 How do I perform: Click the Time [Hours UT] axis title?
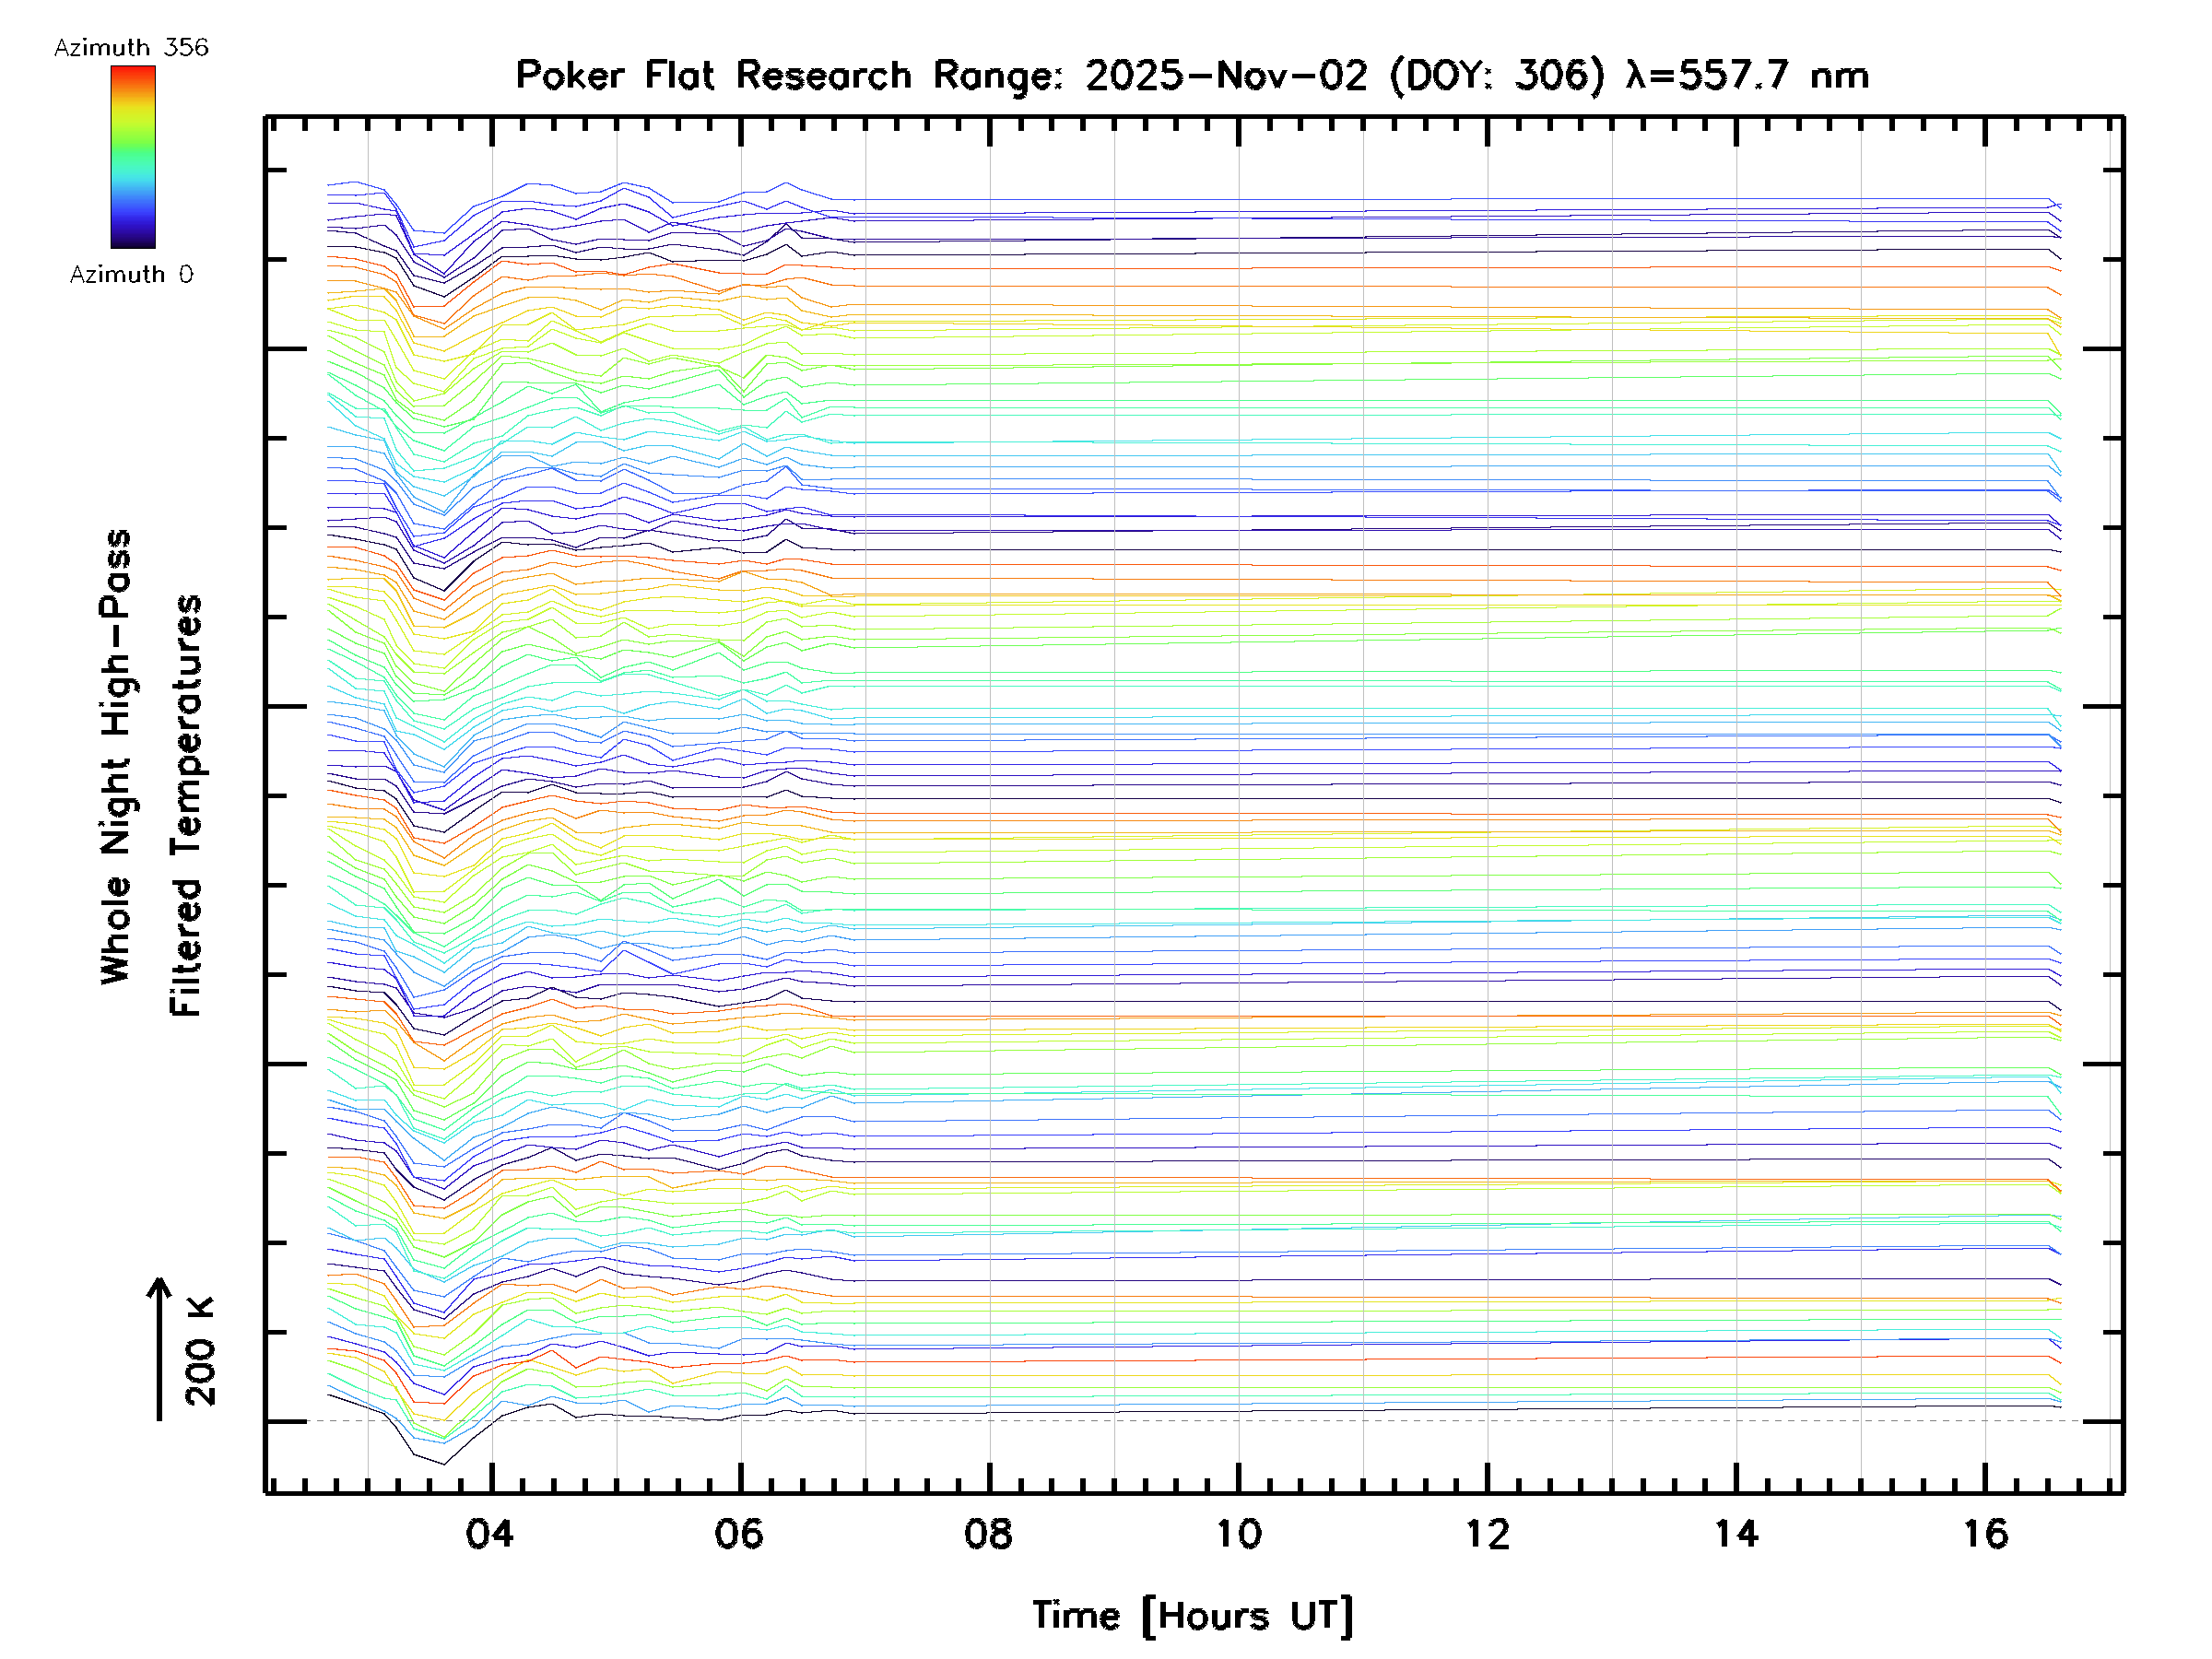(1192, 1616)
